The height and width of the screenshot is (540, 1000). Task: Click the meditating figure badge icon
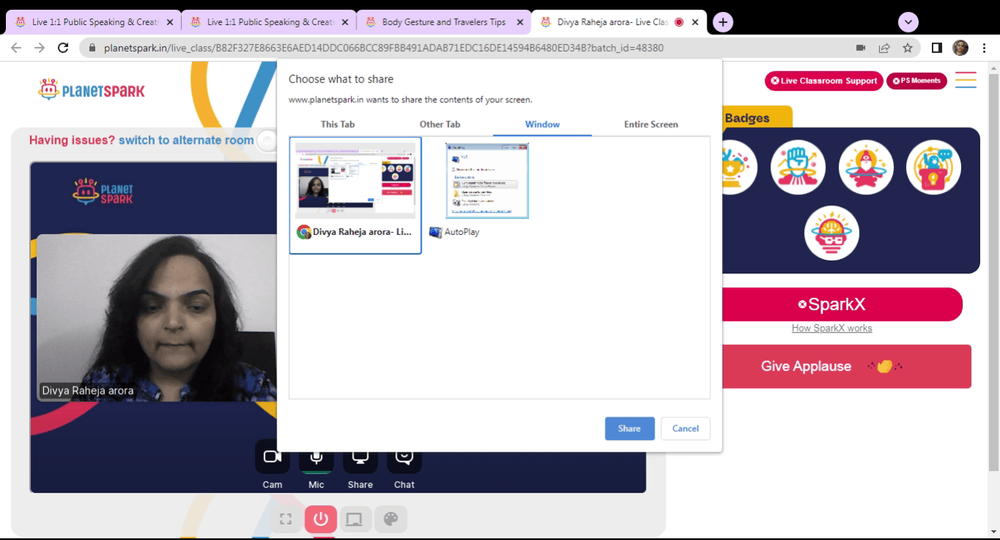[865, 167]
